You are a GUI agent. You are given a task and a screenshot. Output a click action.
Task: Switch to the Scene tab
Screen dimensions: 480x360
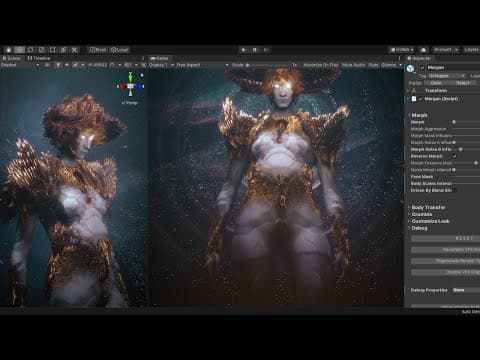click(x=12, y=58)
